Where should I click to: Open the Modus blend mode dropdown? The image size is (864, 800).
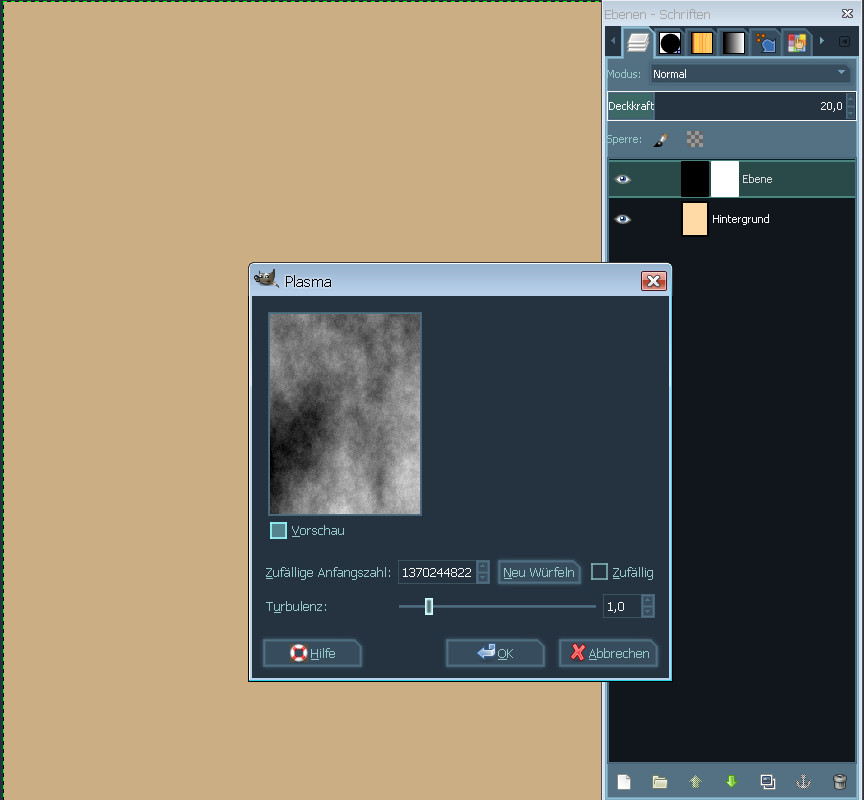(749, 74)
